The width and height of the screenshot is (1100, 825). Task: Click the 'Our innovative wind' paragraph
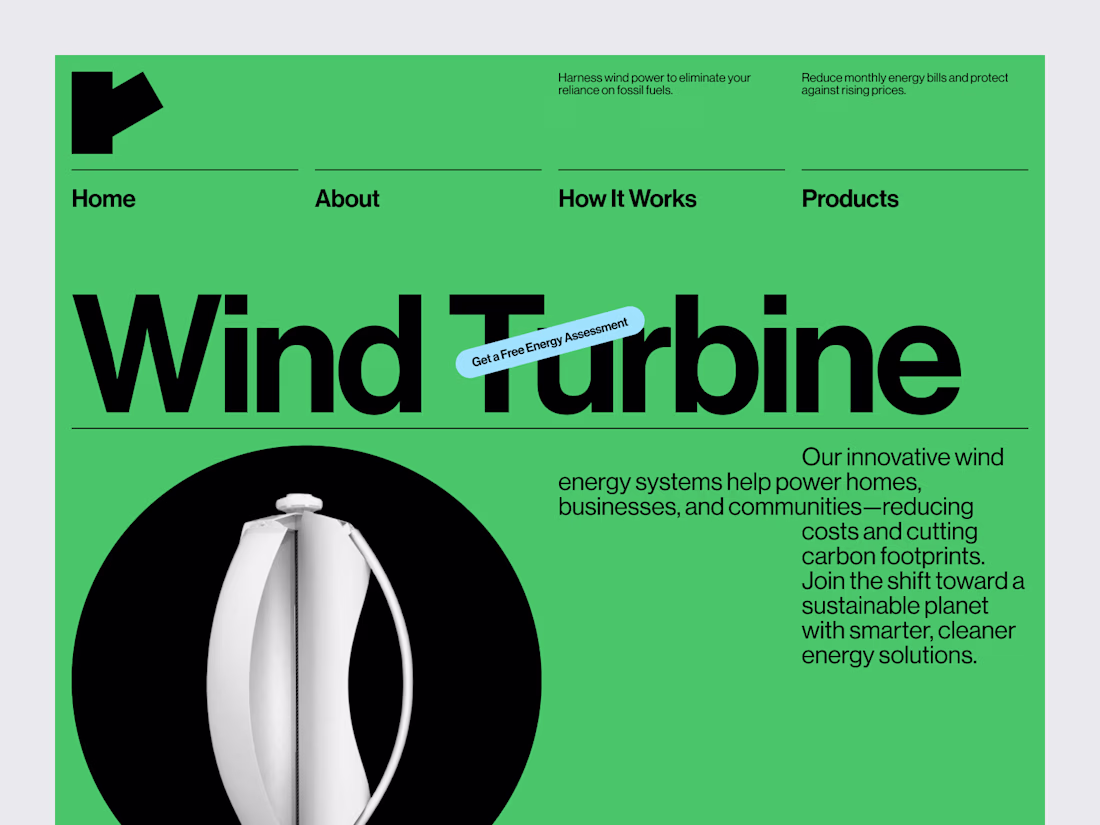click(x=791, y=556)
